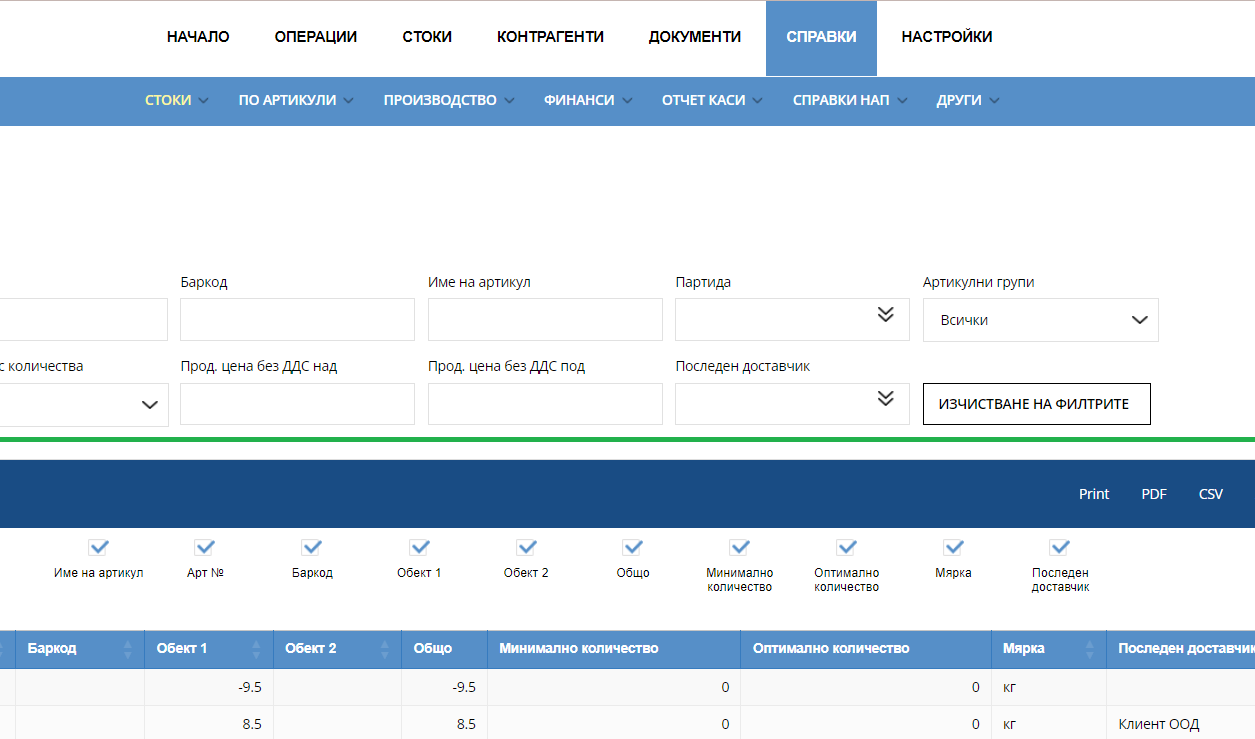Export the table as PDF

coord(1154,494)
